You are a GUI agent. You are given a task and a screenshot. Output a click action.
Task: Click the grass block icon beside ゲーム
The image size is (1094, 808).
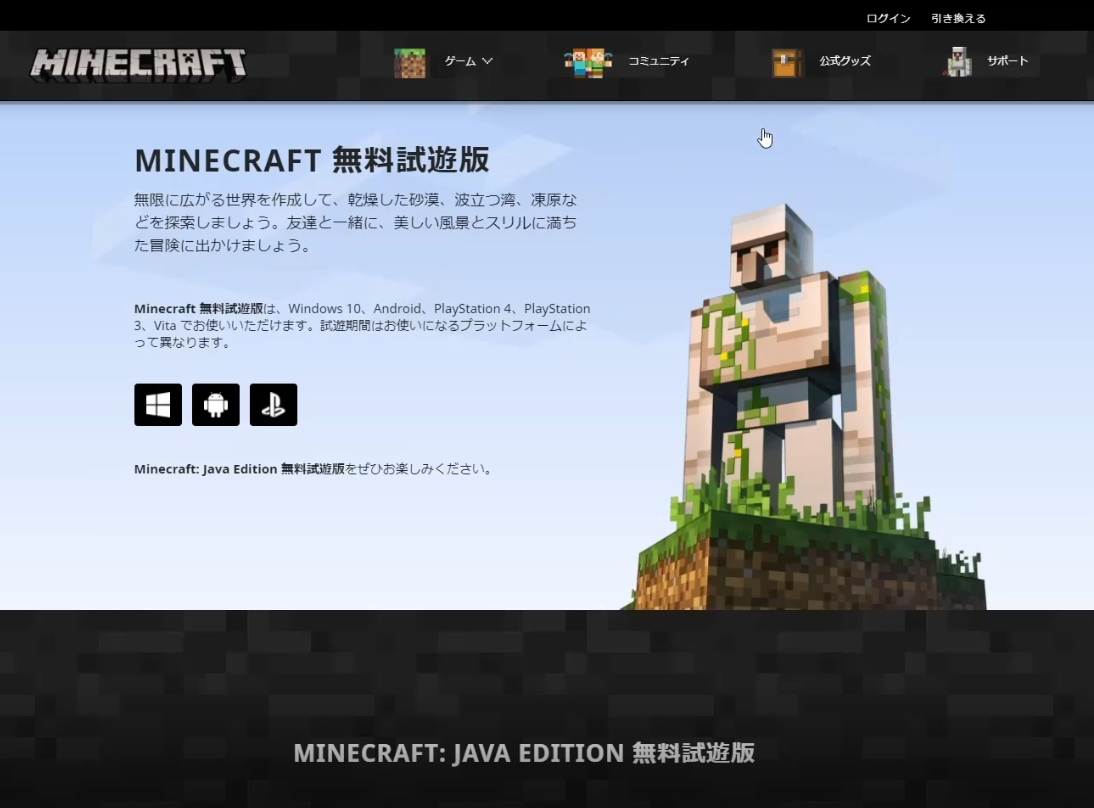click(x=410, y=63)
